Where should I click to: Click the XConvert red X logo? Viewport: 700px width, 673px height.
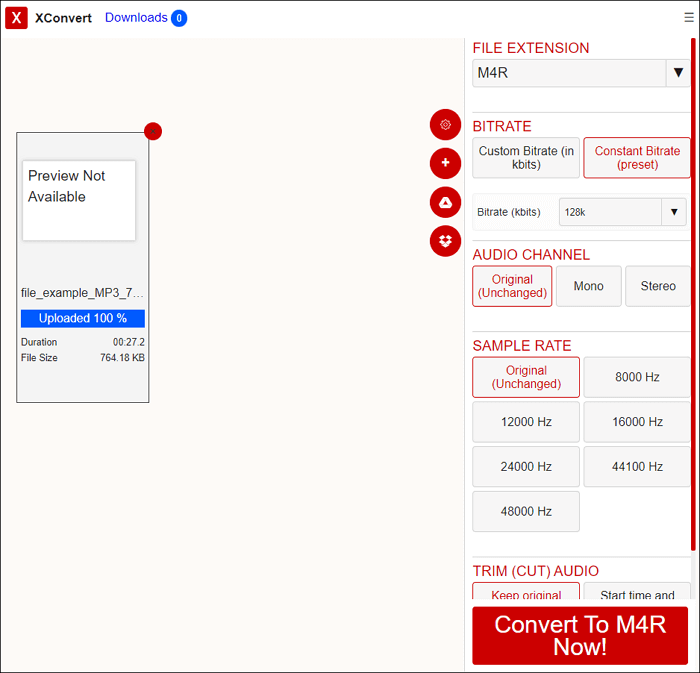[x=16, y=18]
